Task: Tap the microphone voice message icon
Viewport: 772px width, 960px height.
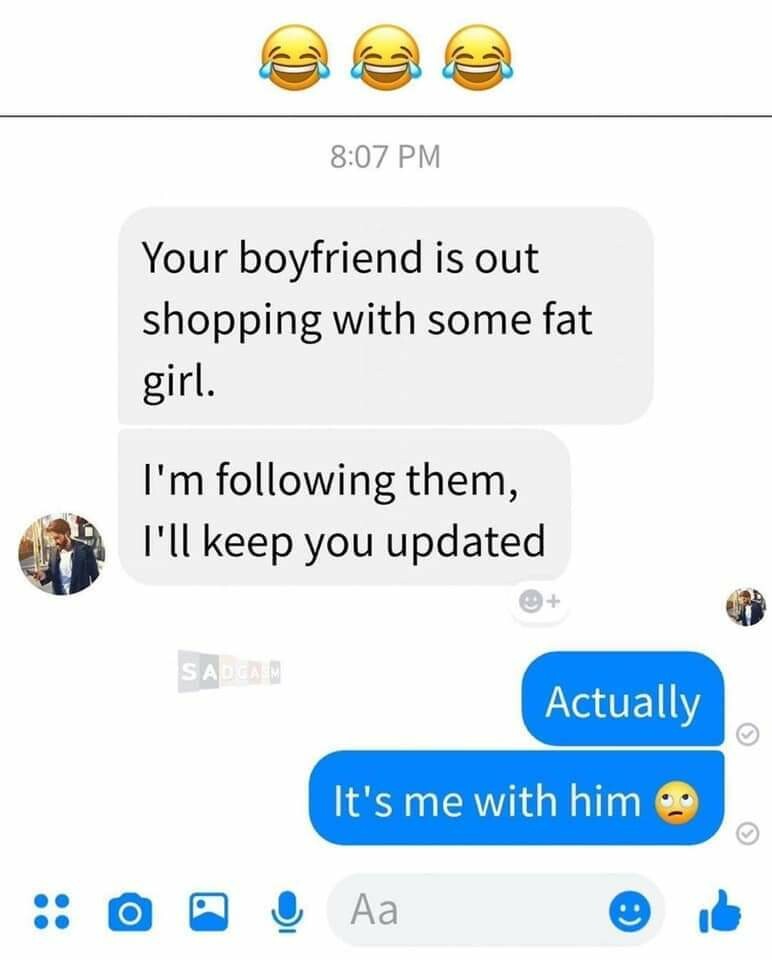Action: [287, 912]
